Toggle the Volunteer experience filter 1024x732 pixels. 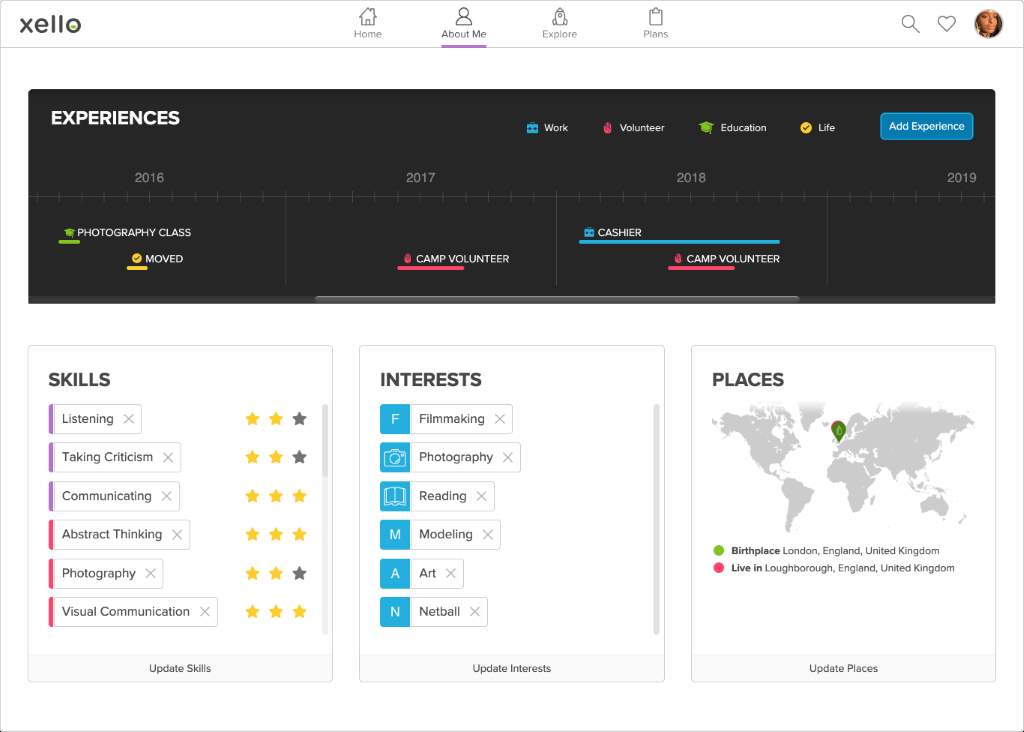click(x=610, y=128)
